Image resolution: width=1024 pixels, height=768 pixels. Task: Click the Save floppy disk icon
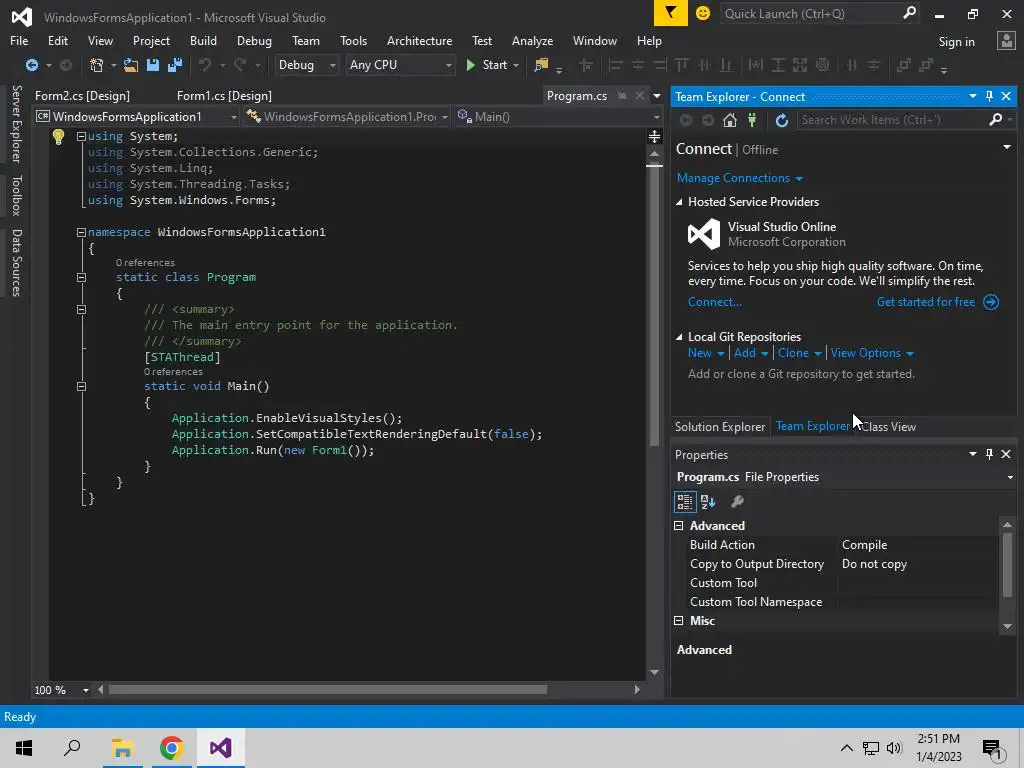pos(153,65)
